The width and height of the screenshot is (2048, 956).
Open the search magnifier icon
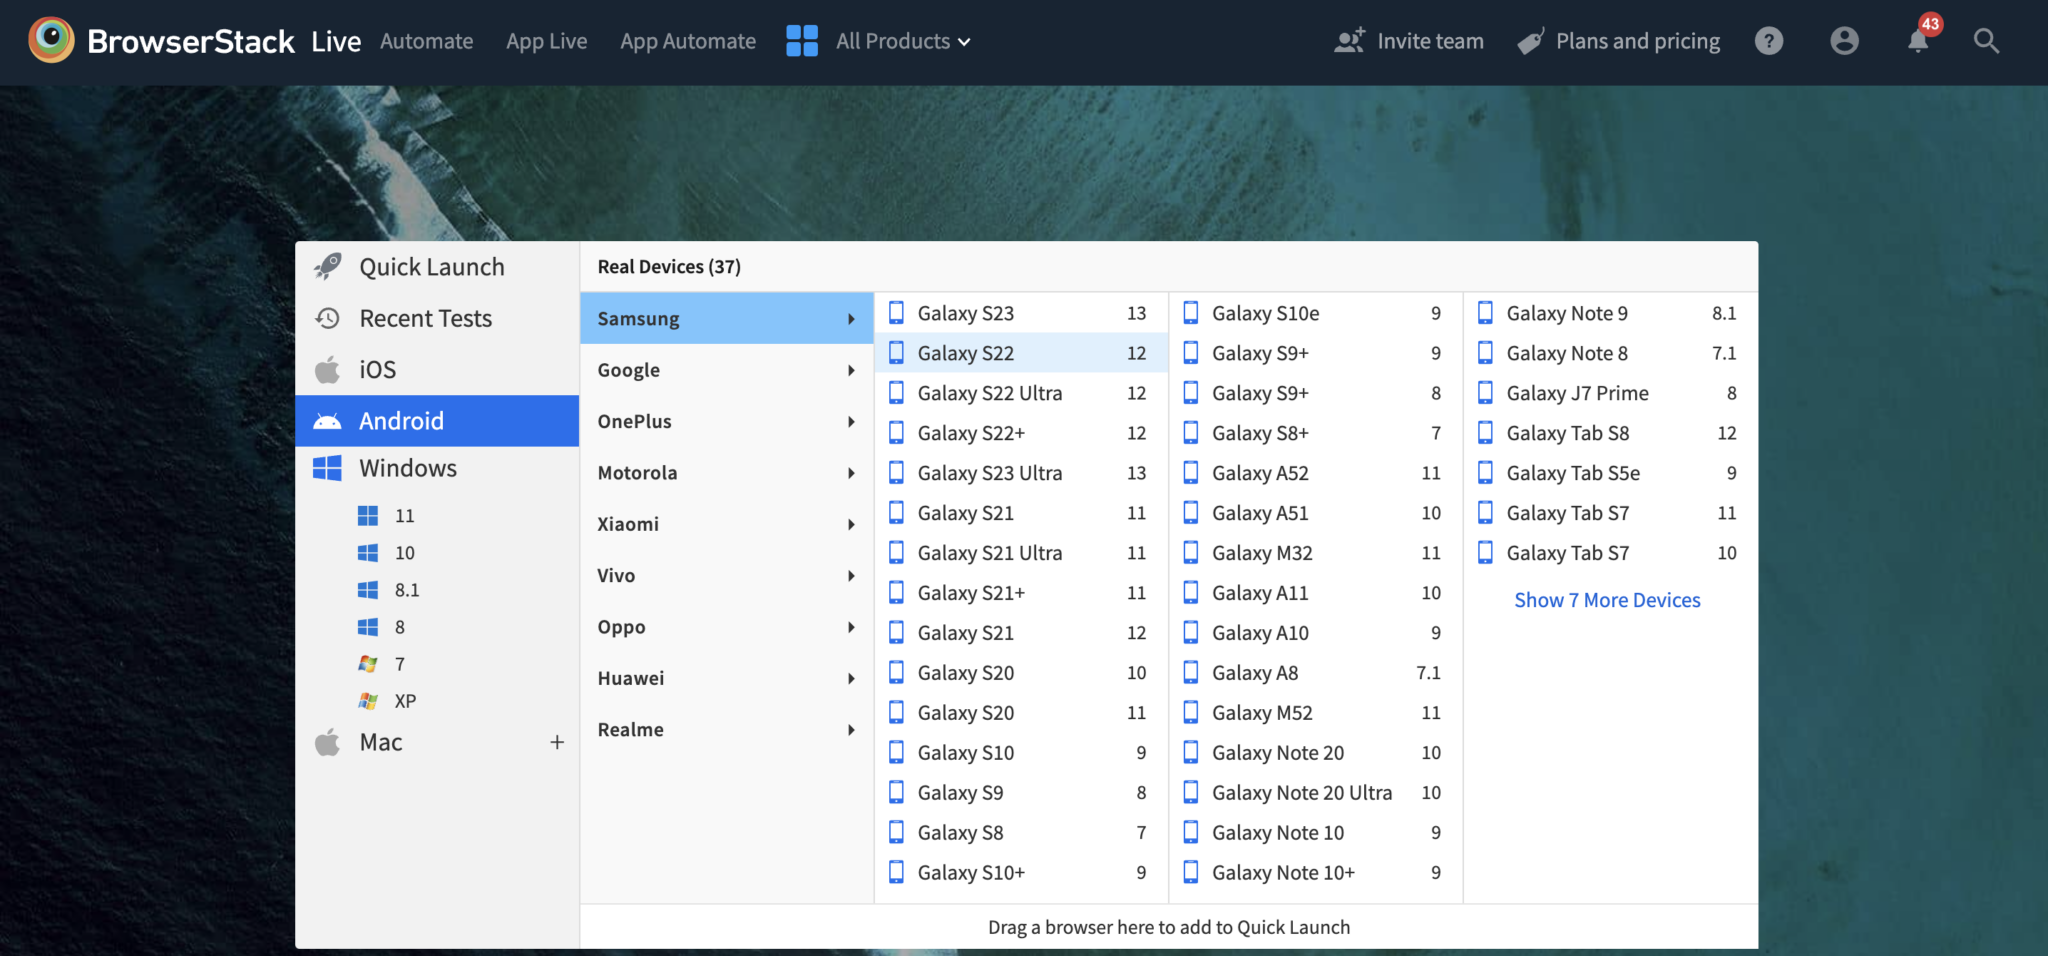tap(1986, 42)
